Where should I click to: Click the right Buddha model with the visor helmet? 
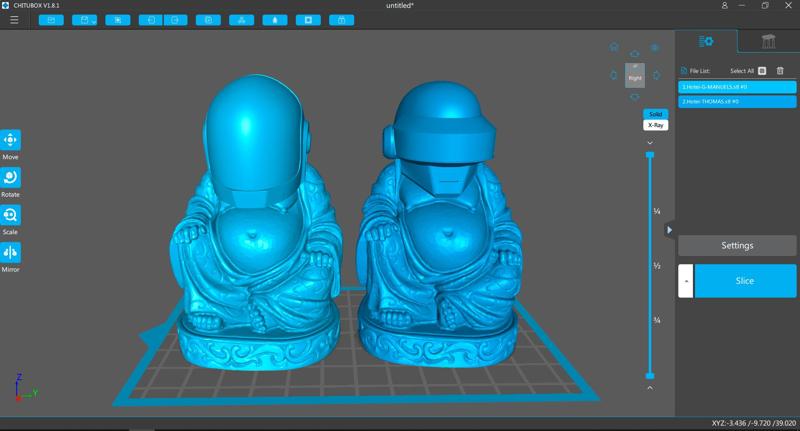(x=439, y=224)
